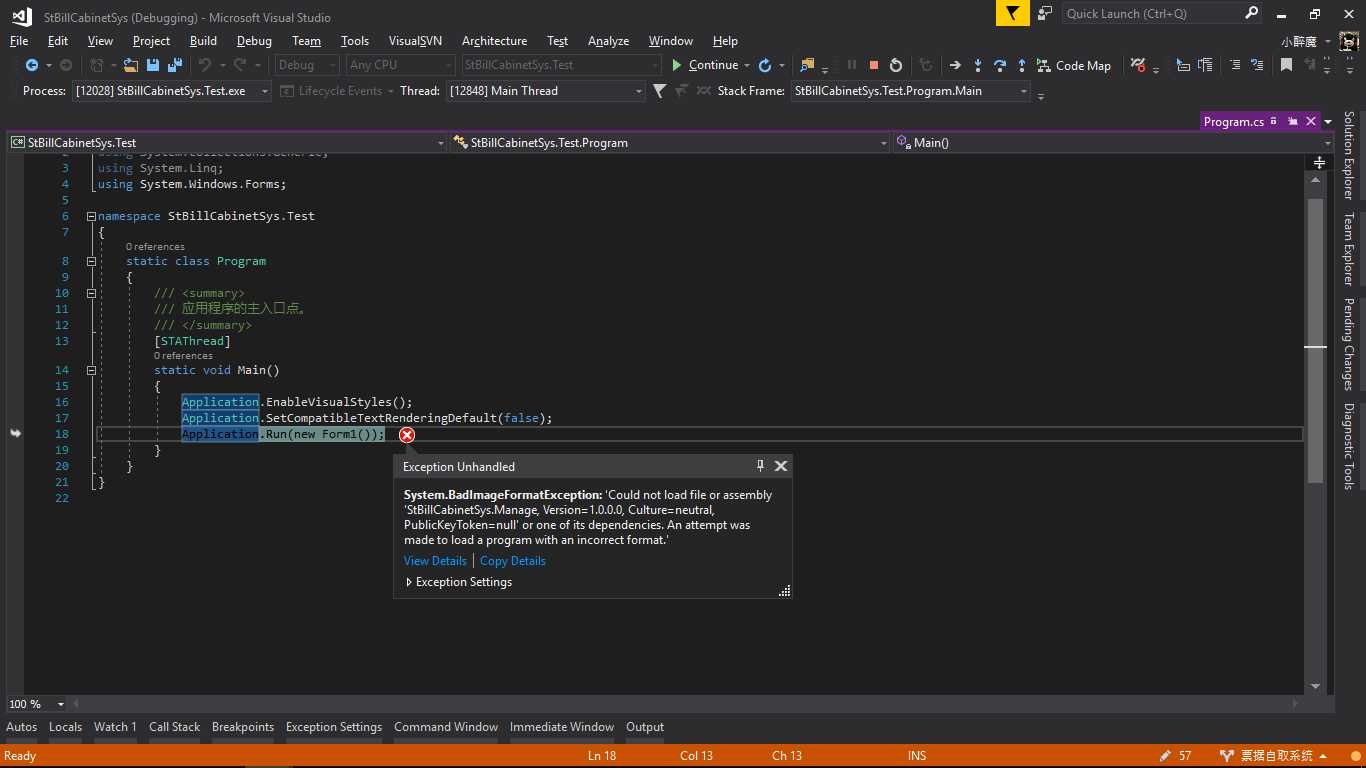Click the Step Into arrow icon

click(x=977, y=65)
